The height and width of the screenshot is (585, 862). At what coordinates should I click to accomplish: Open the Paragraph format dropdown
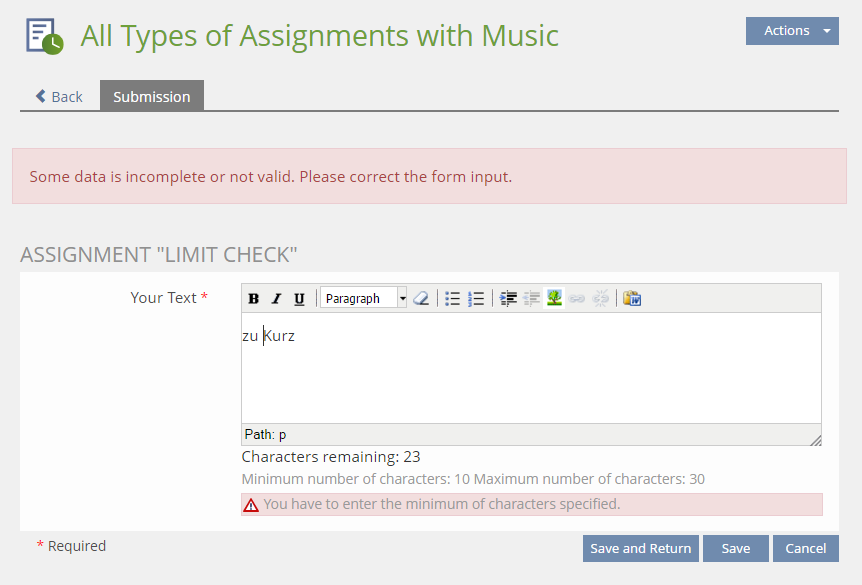click(364, 298)
